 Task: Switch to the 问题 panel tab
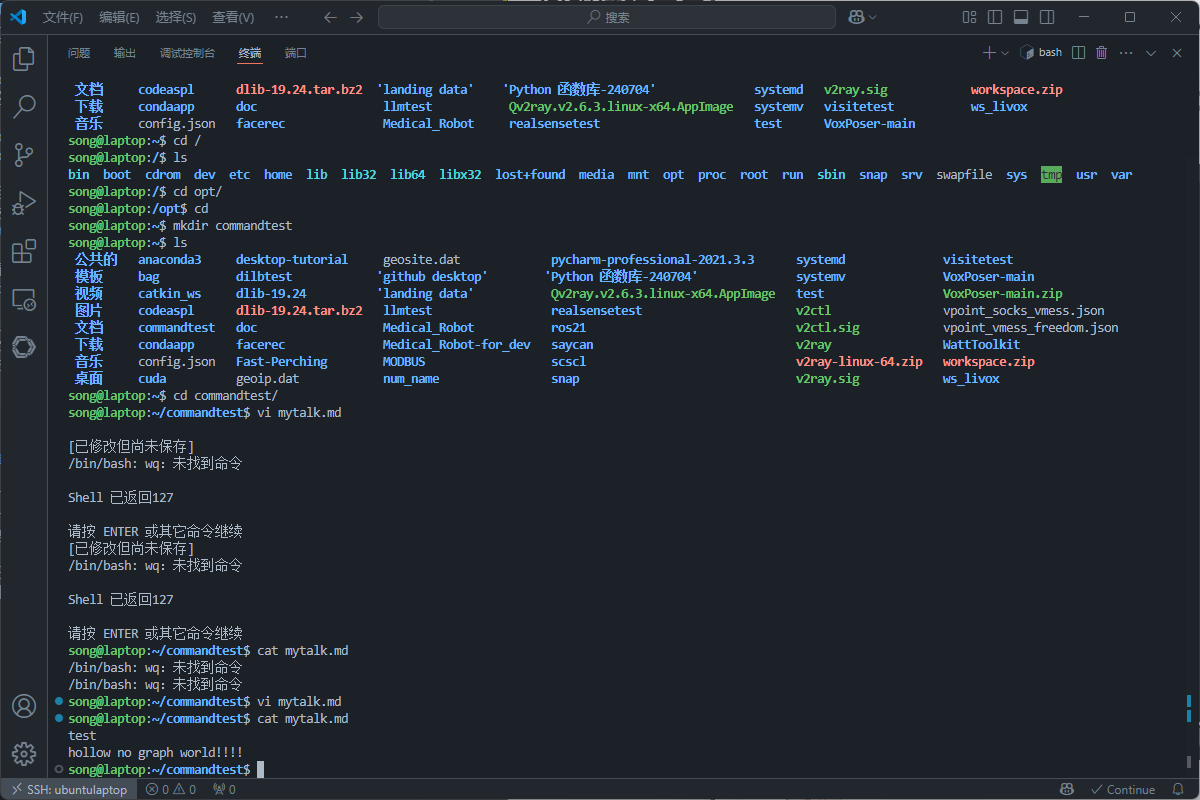79,53
